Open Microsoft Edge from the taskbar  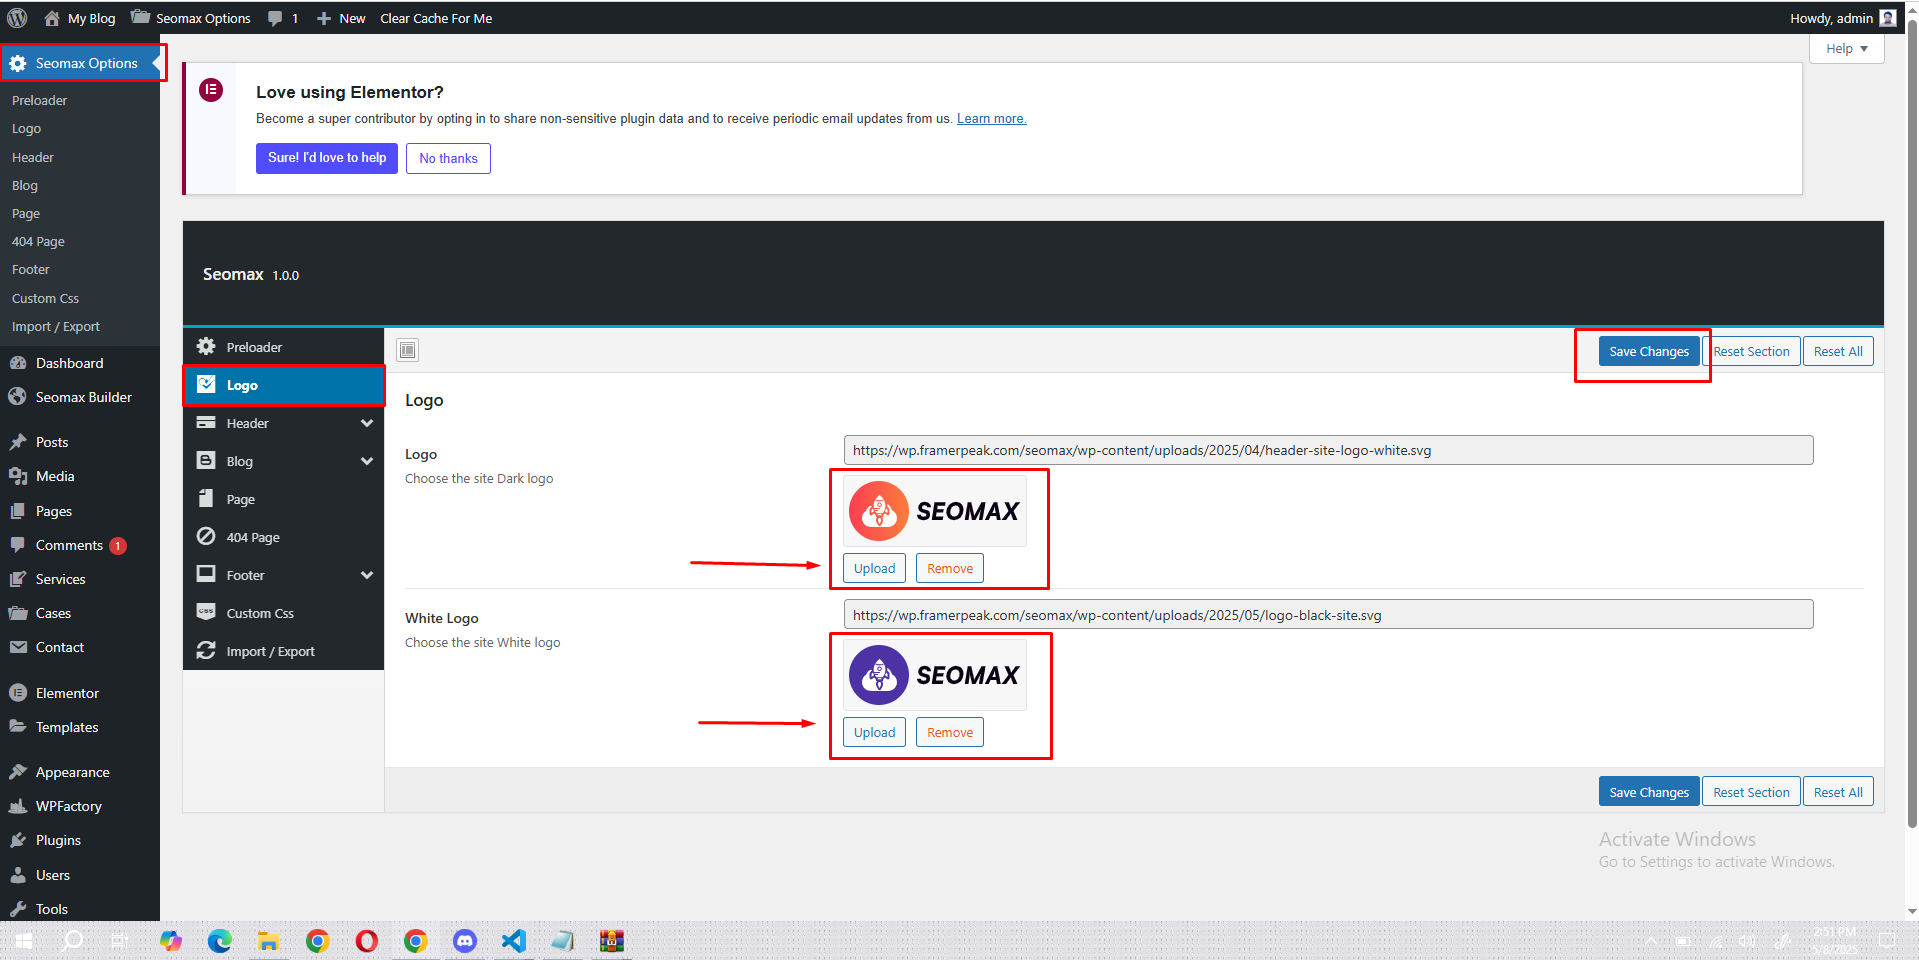[x=220, y=941]
